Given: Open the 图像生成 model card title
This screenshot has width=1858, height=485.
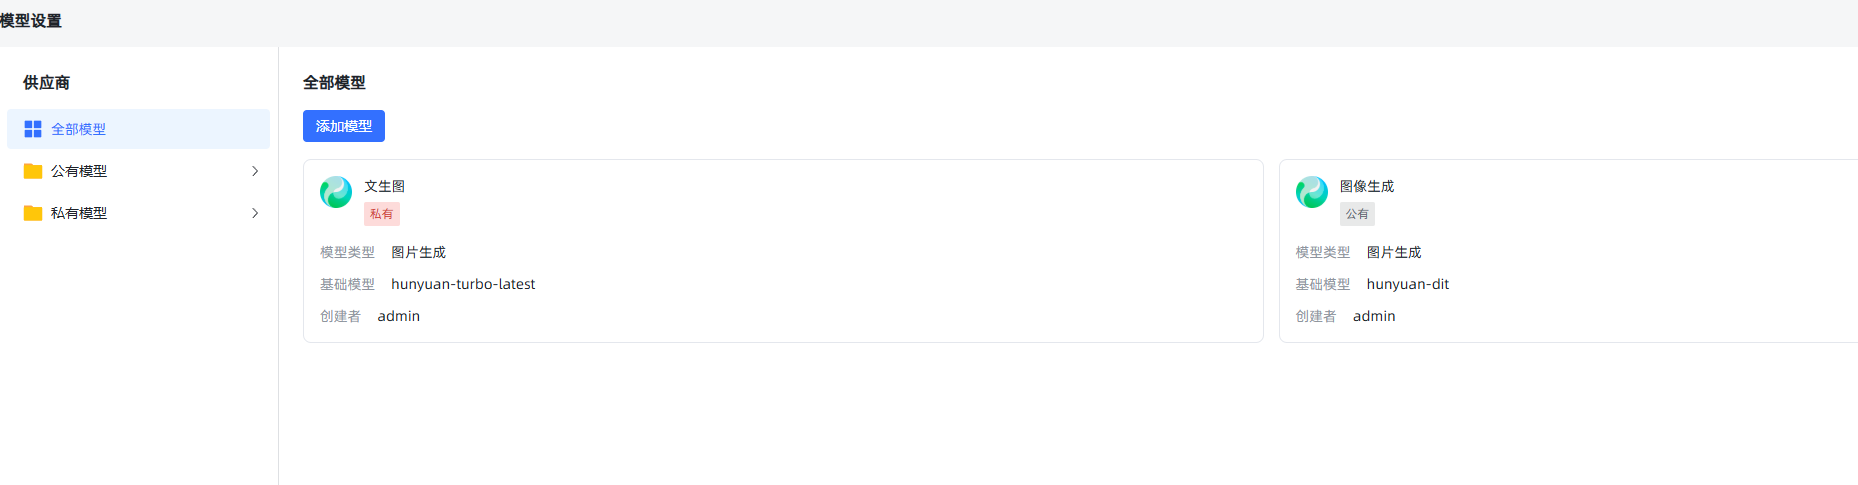Looking at the screenshot, I should click(1367, 186).
